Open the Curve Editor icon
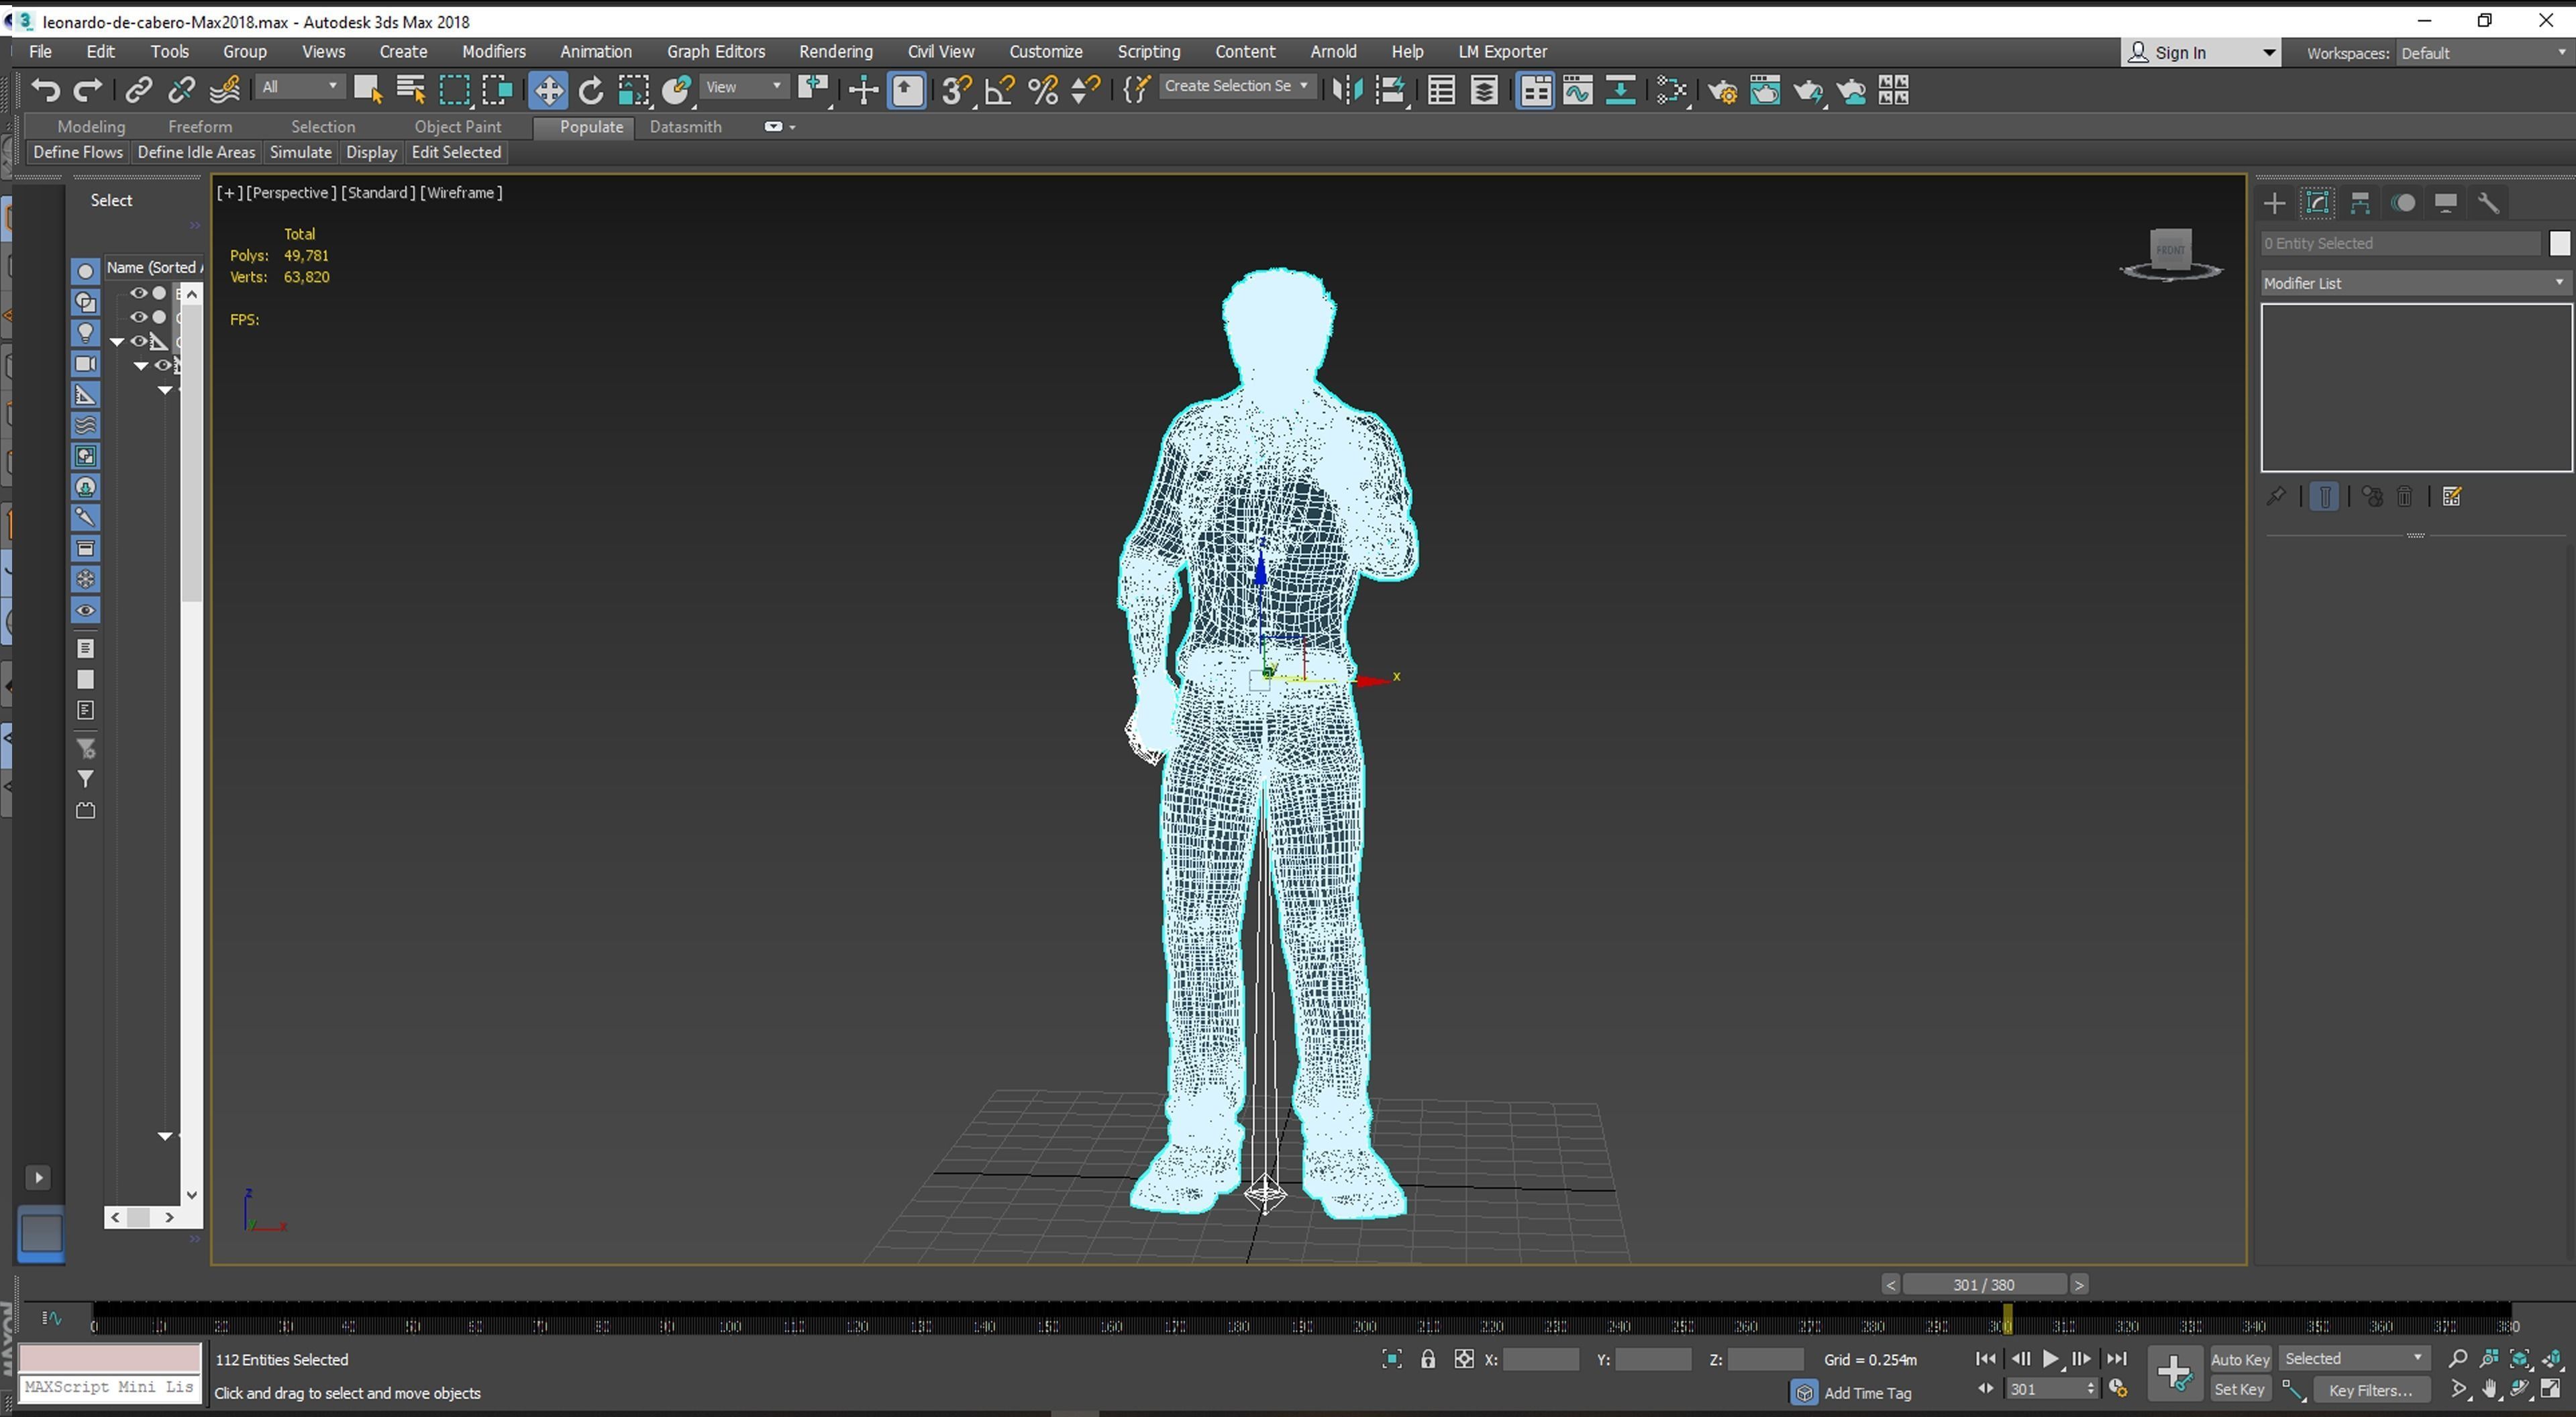 point(1578,91)
